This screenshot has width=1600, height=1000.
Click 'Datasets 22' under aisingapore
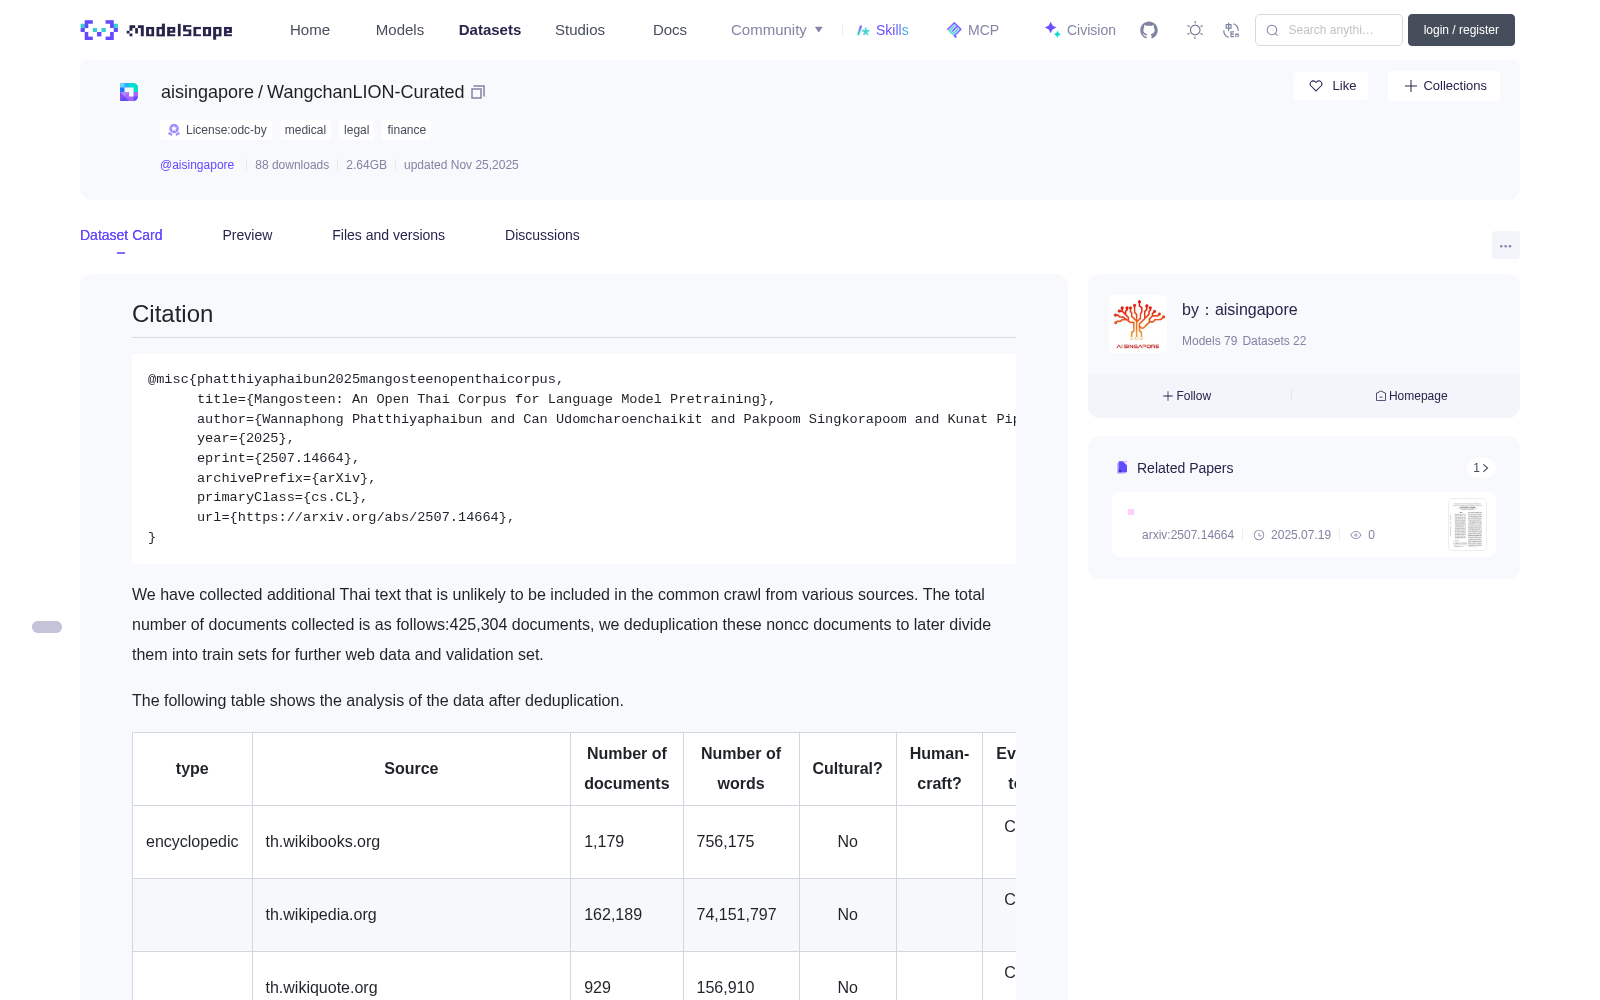[1274, 341]
